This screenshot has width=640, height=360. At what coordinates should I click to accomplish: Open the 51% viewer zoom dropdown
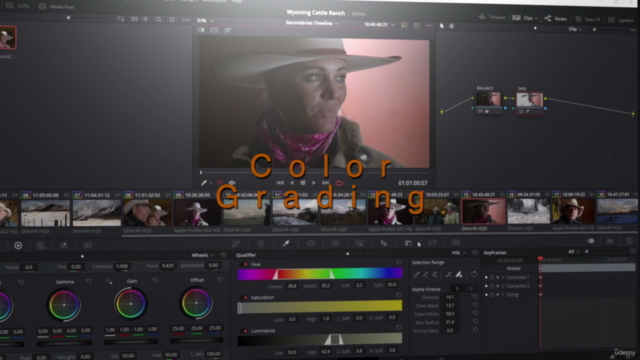click(x=205, y=20)
